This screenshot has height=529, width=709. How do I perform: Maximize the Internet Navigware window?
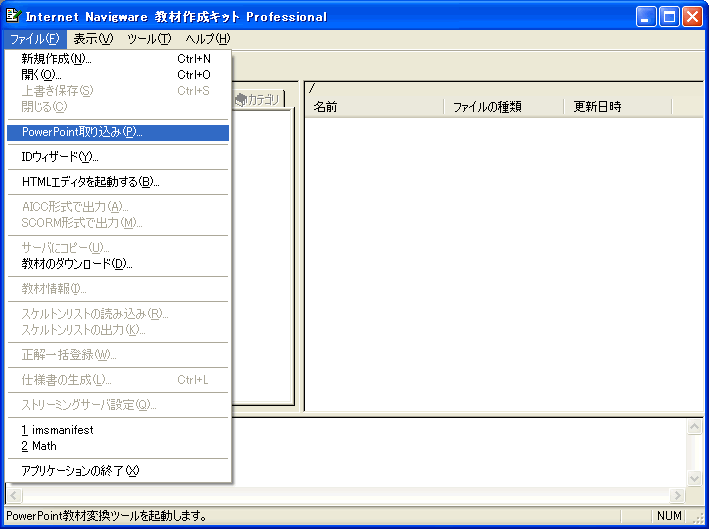669,17
